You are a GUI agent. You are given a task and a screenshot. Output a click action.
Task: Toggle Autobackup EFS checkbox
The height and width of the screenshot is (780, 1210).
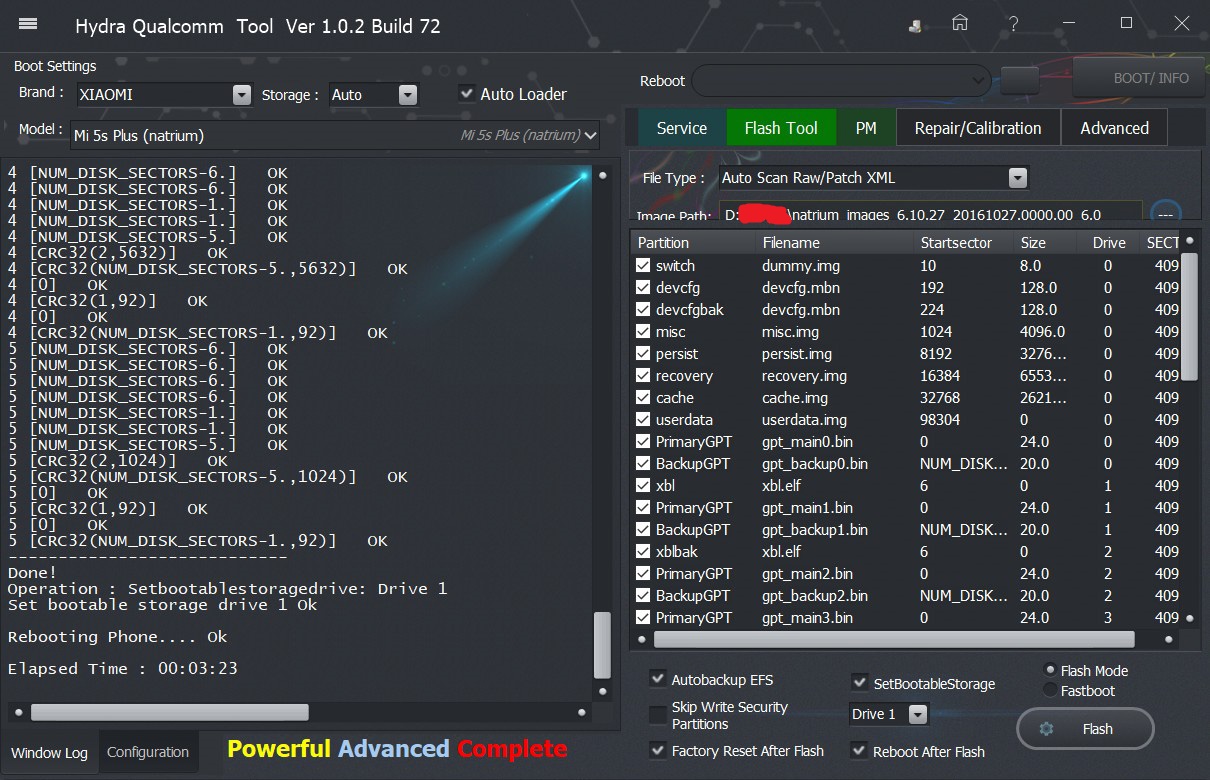pyautogui.click(x=657, y=679)
